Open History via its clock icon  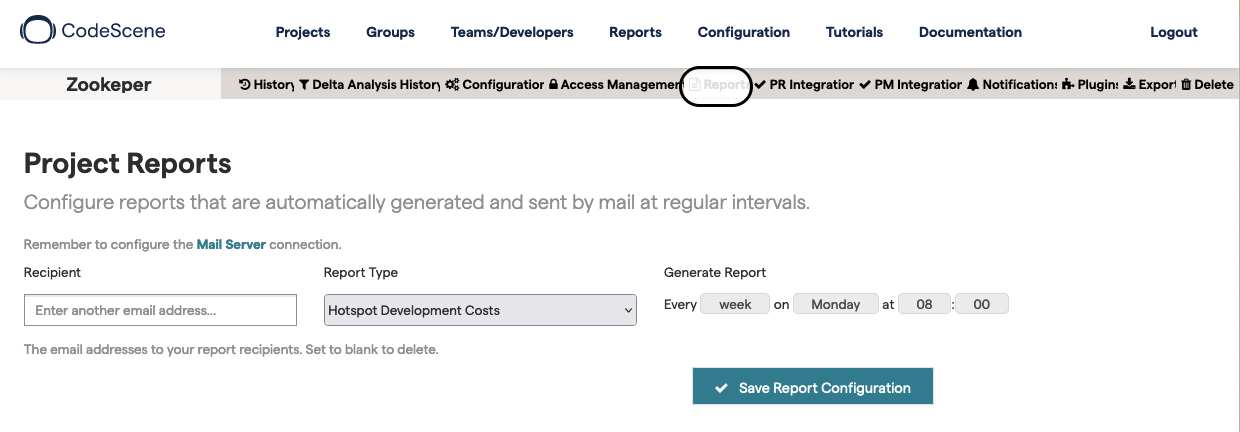(x=245, y=85)
